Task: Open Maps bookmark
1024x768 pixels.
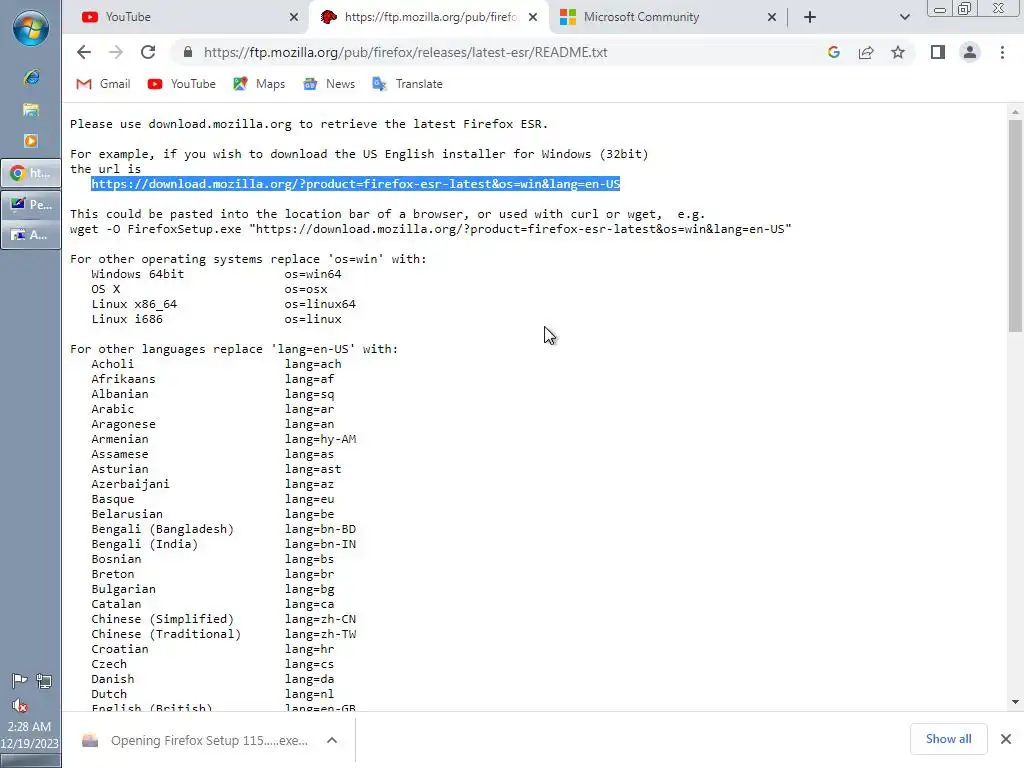Action: click(259, 84)
